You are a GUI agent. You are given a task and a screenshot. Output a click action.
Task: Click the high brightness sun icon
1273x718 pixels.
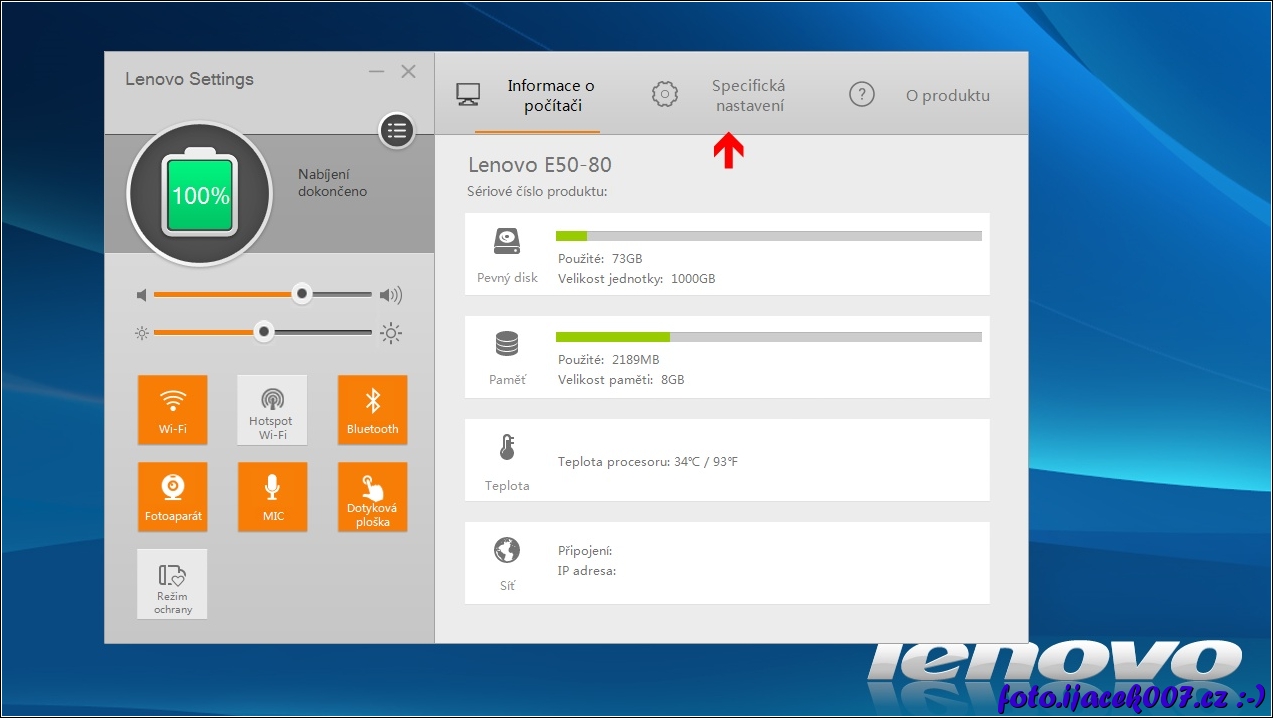point(391,333)
